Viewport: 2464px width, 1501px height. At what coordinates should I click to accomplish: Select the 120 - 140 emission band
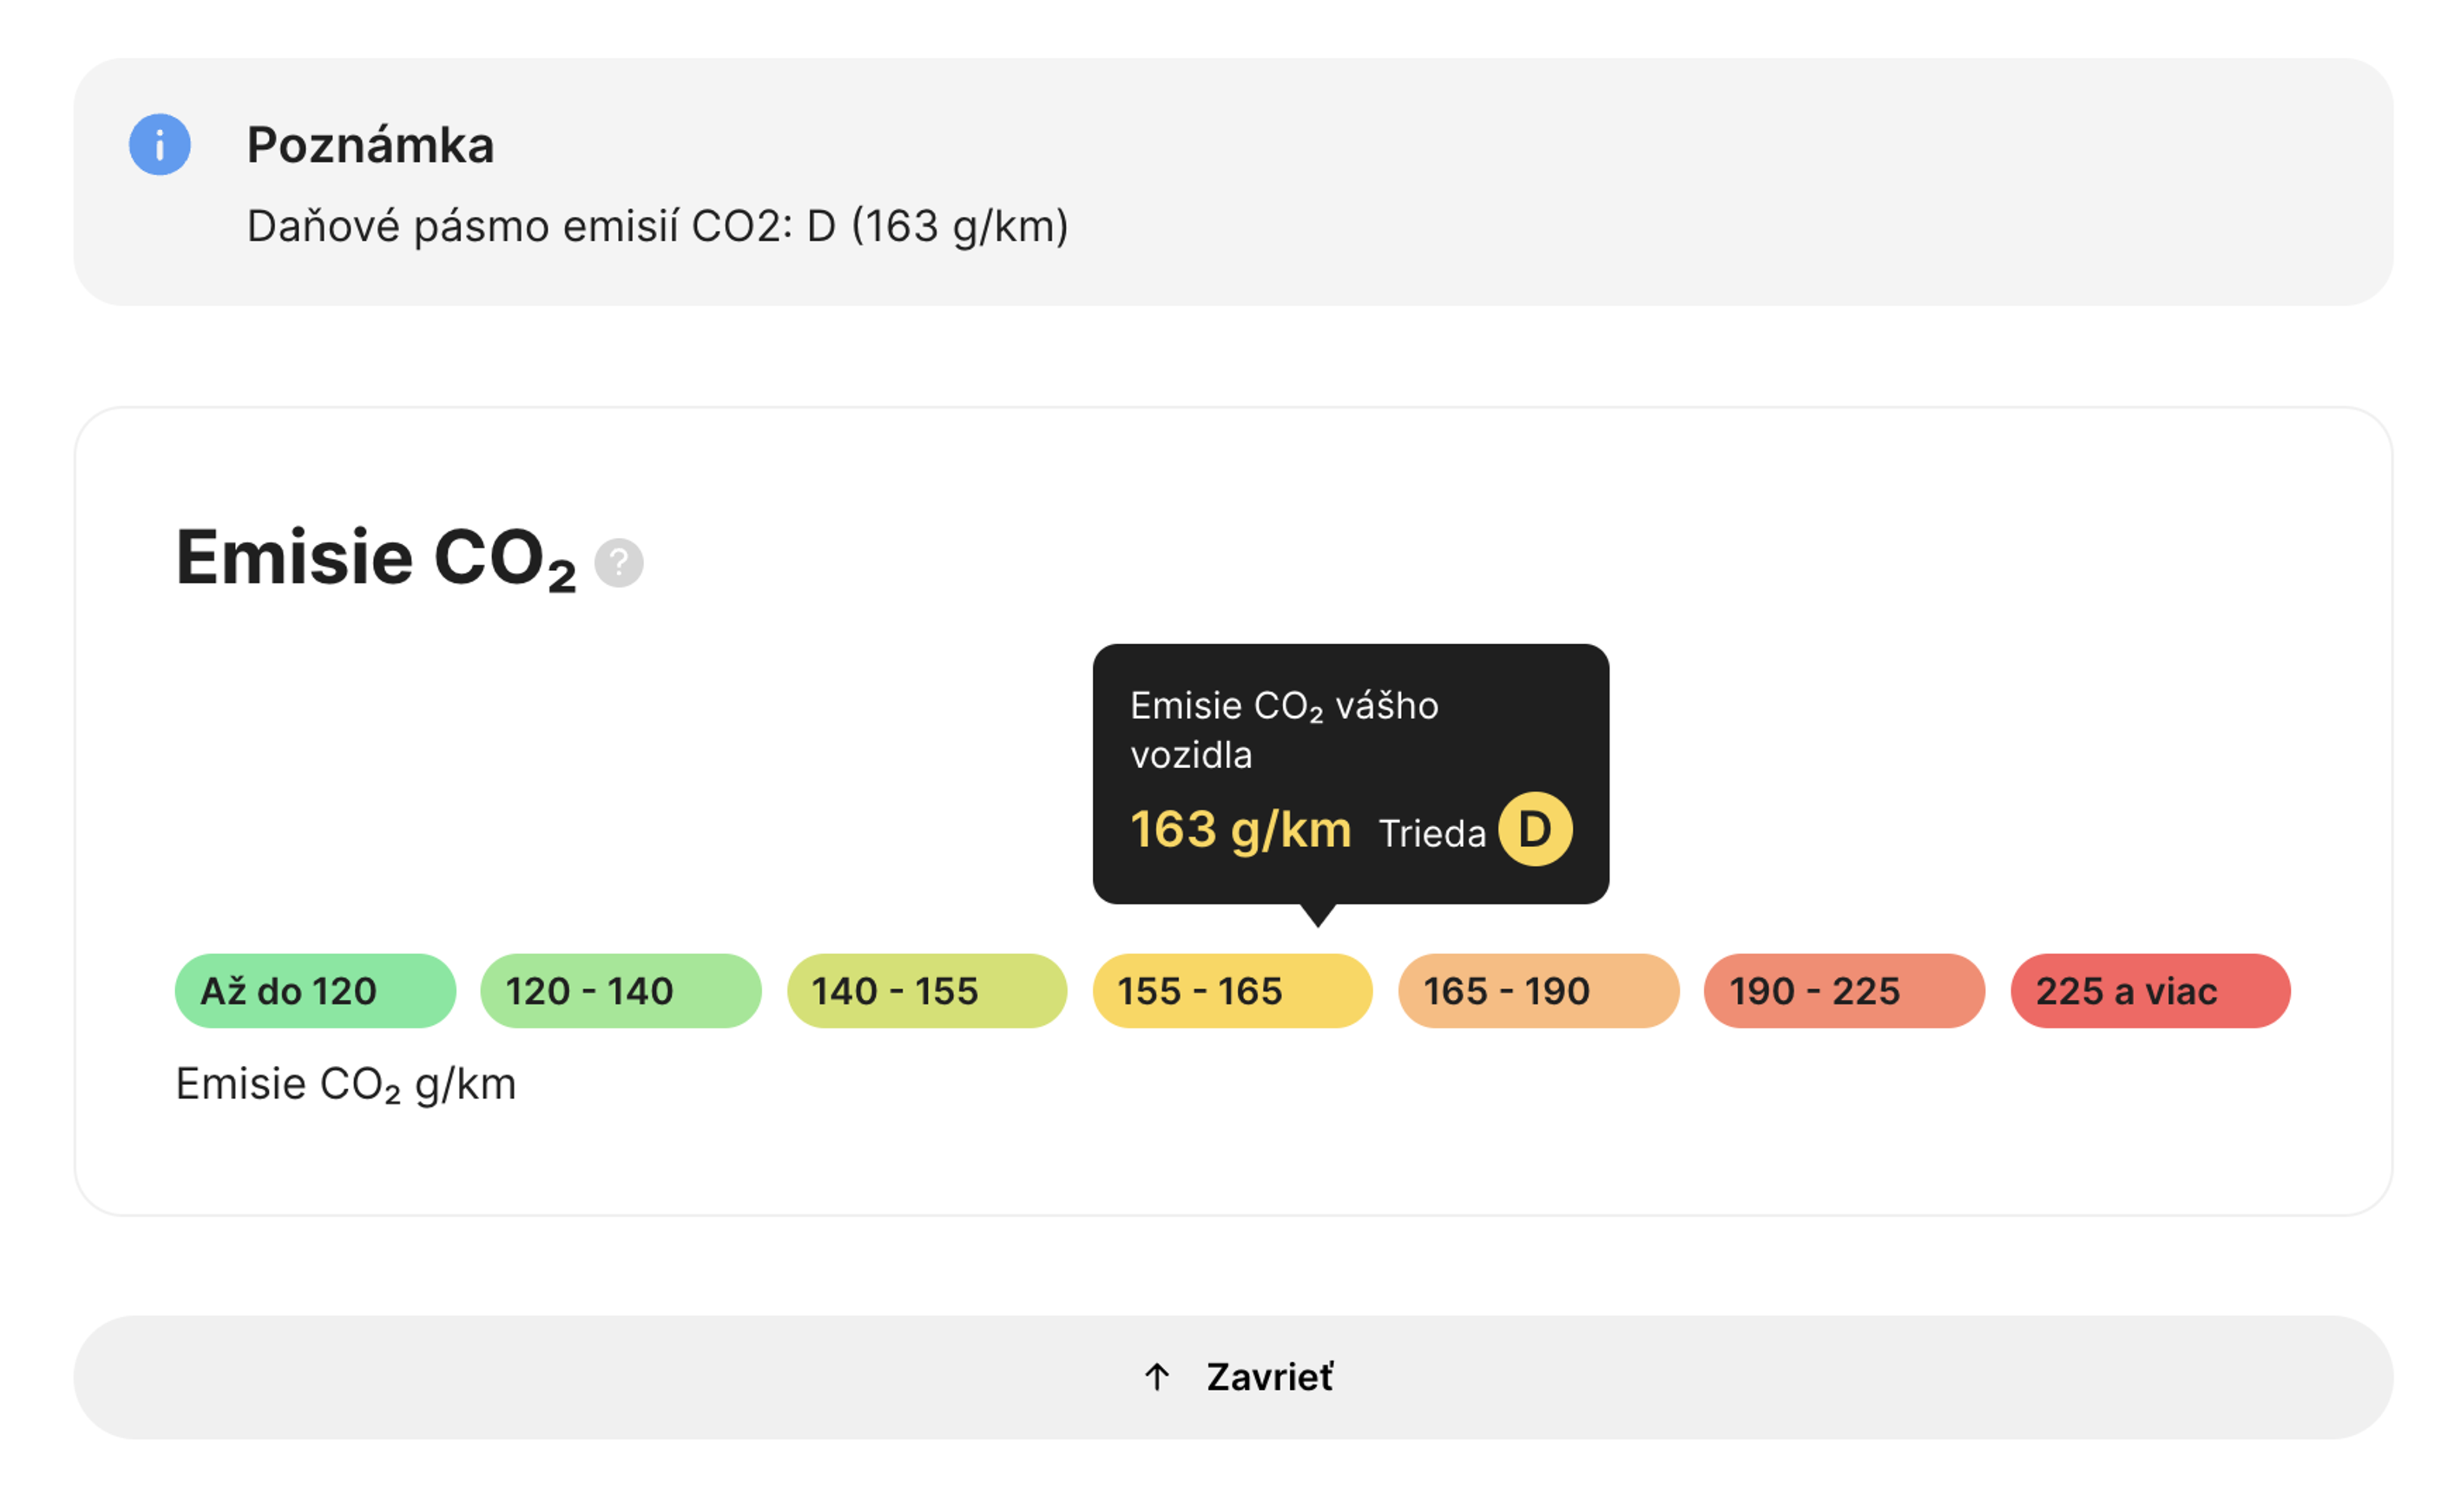coord(621,991)
